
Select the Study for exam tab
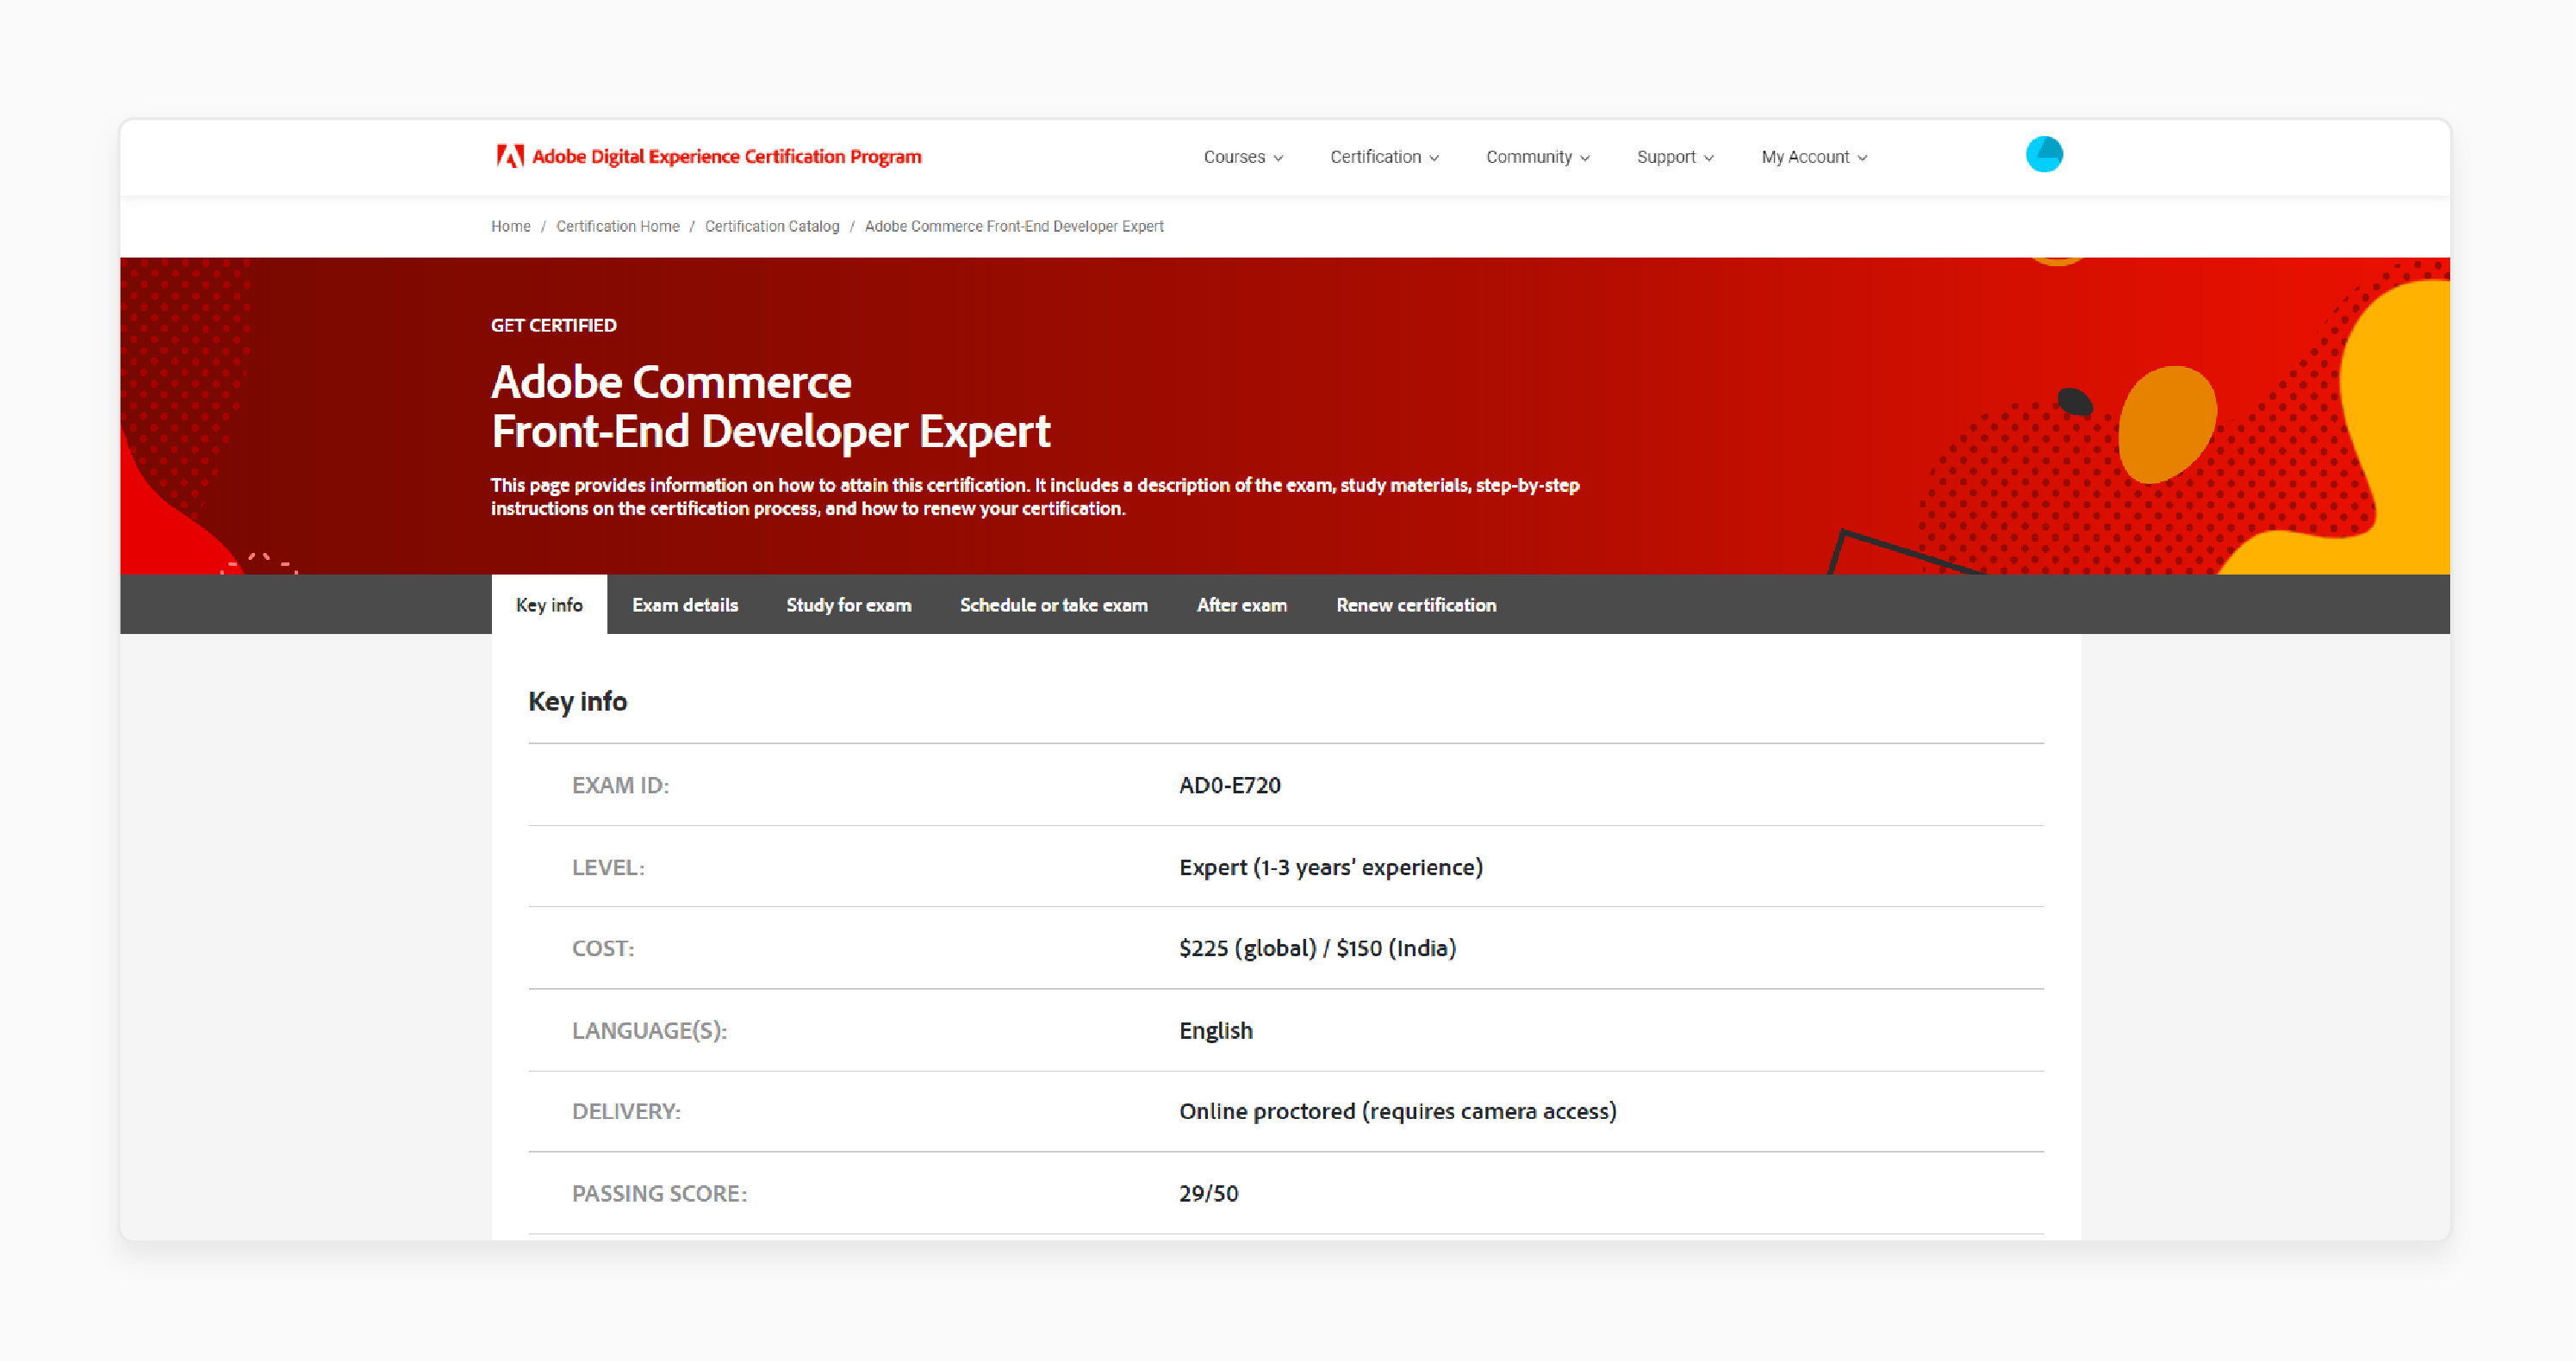click(848, 604)
